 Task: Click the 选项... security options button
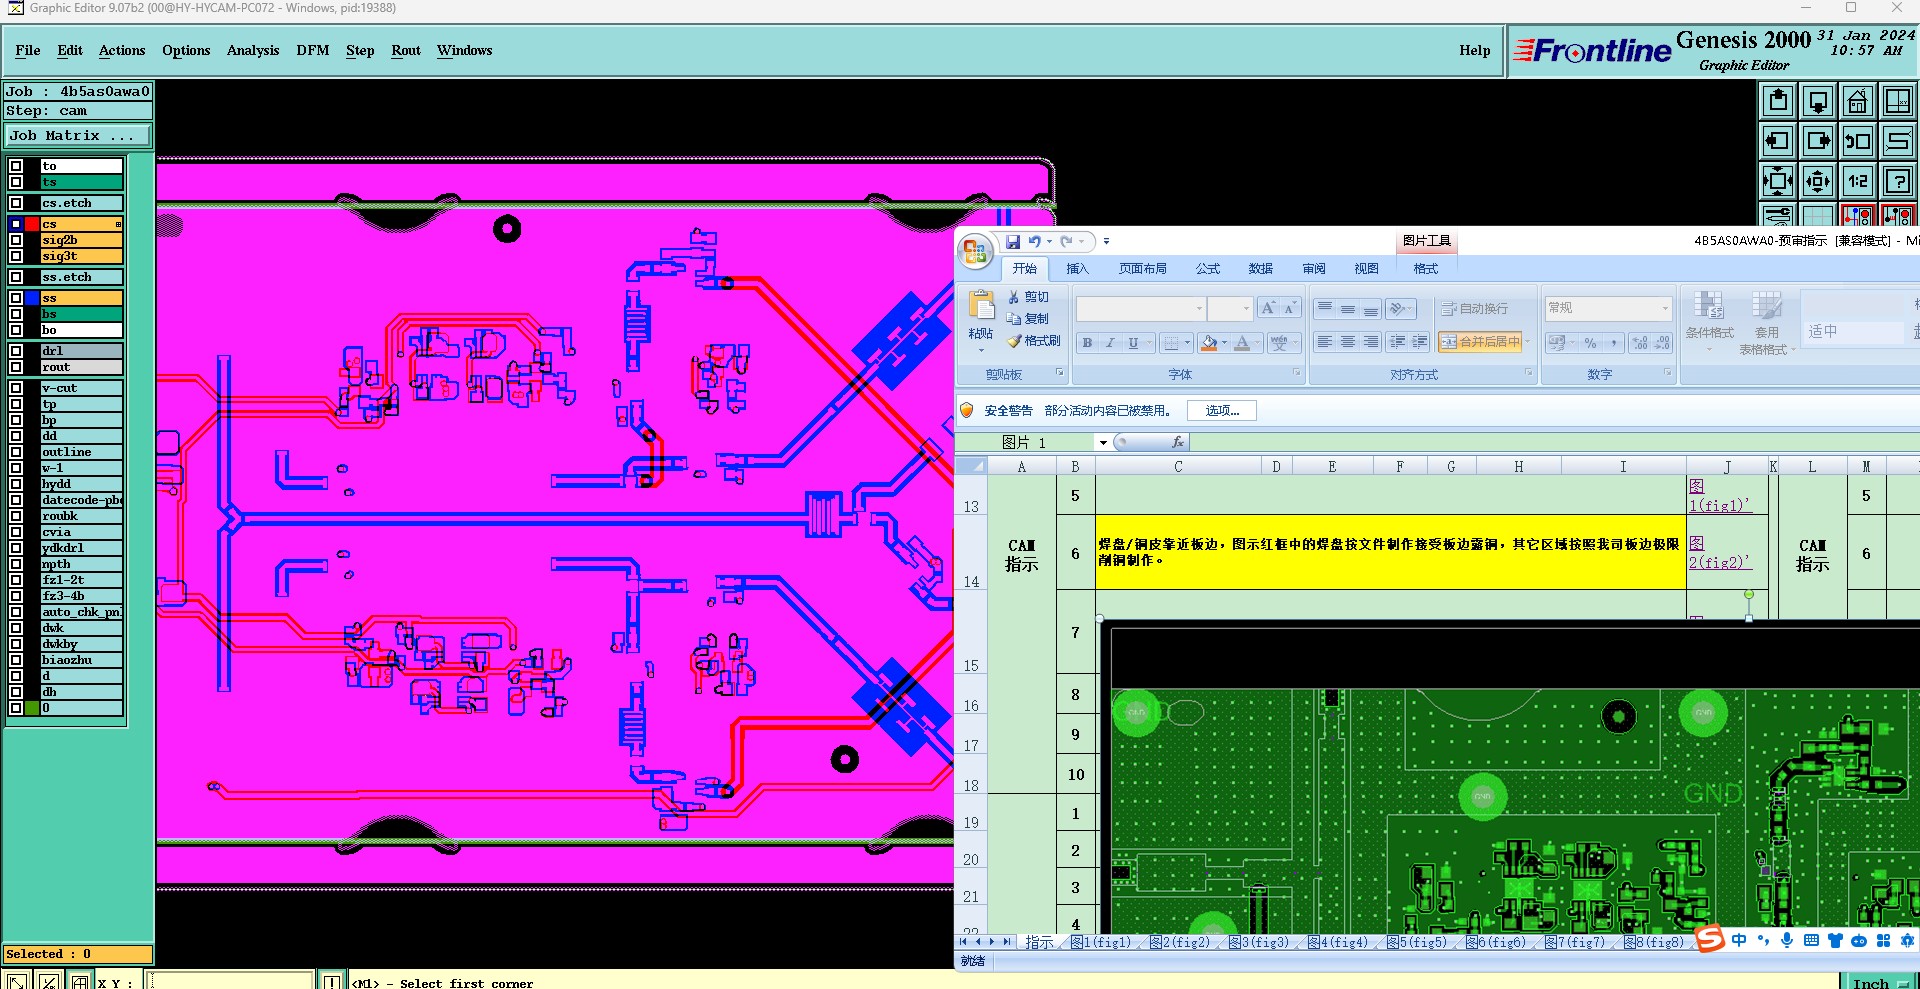tap(1222, 411)
